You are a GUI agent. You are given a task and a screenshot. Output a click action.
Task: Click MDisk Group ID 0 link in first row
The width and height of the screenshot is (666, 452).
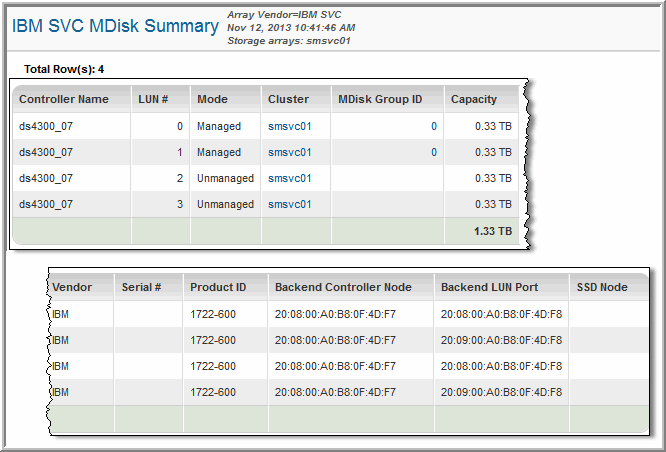(433, 127)
